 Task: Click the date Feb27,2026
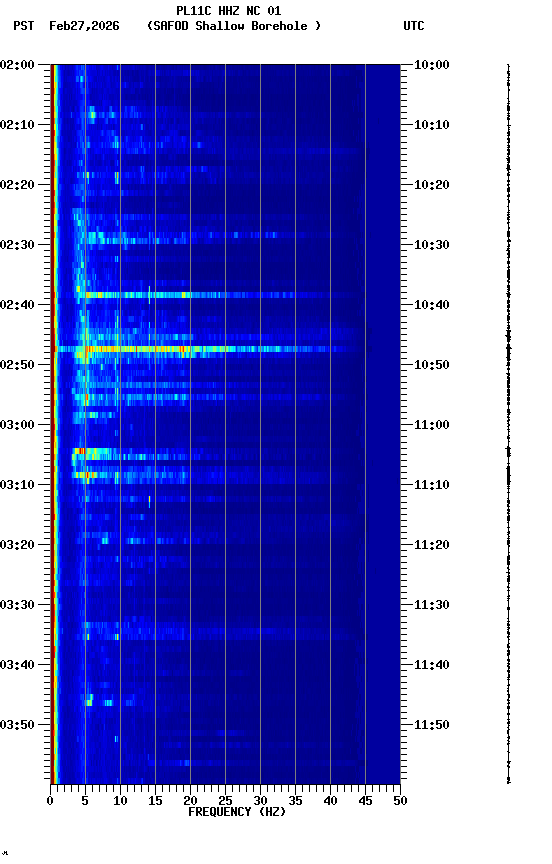(x=84, y=26)
